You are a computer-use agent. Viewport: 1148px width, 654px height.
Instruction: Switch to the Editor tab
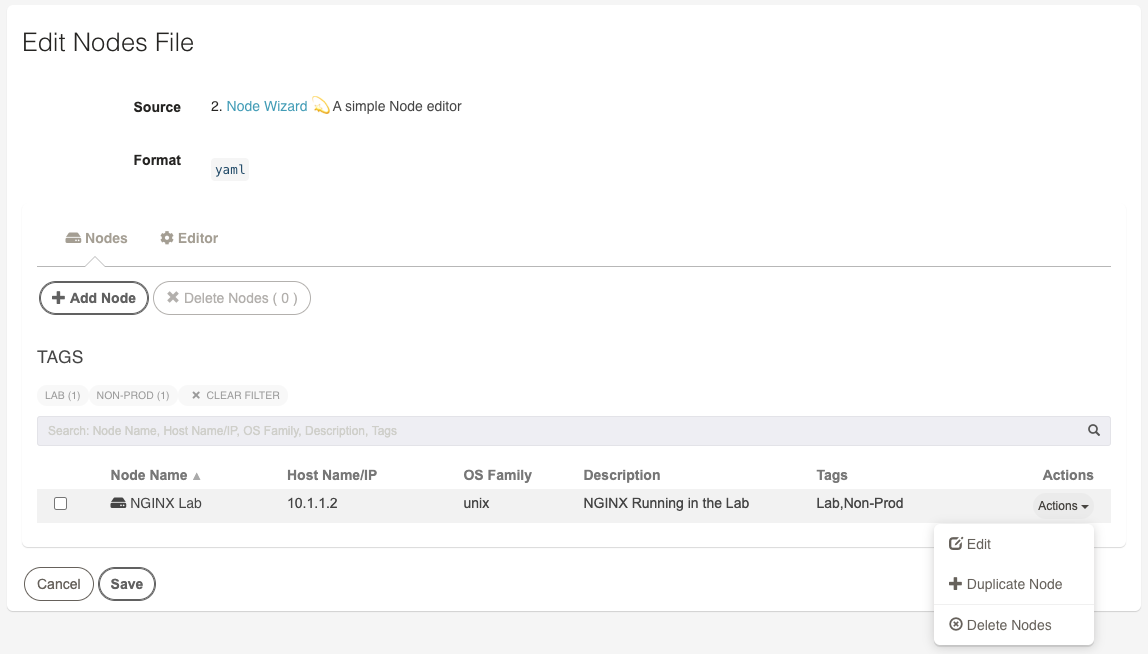click(189, 238)
